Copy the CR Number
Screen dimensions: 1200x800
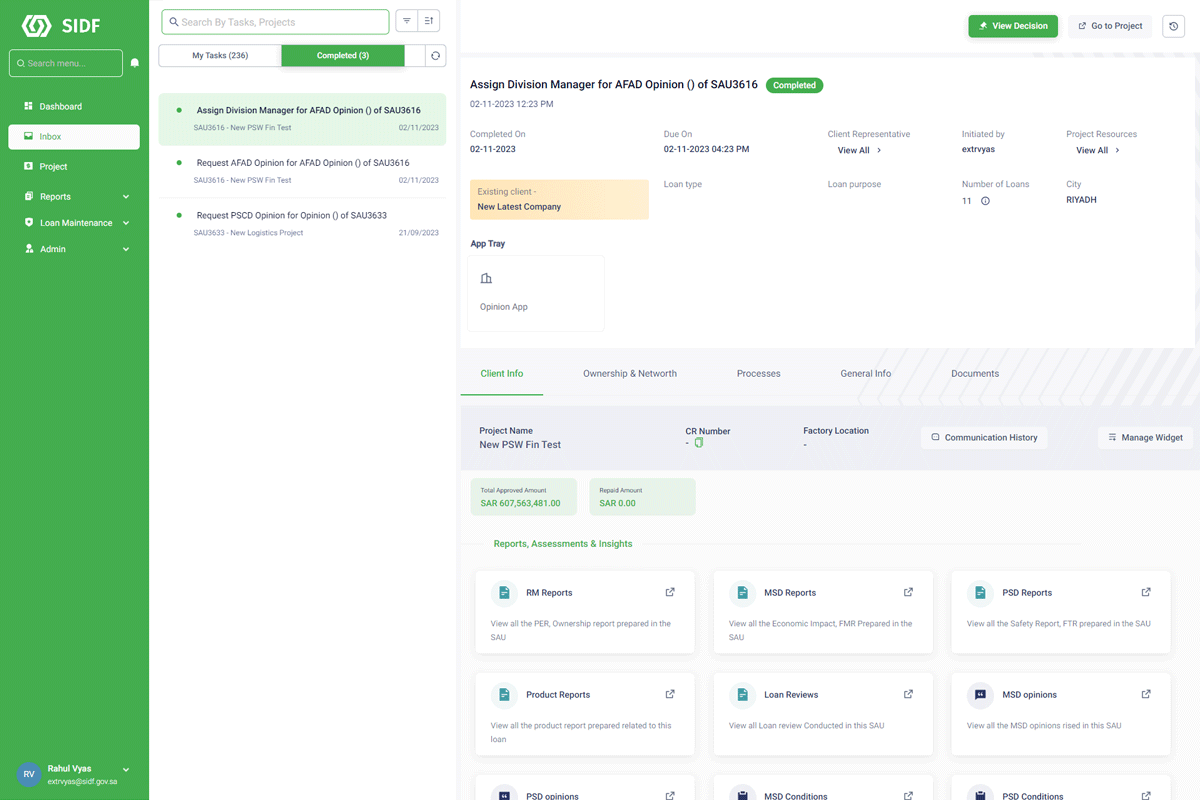pyautogui.click(x=699, y=443)
